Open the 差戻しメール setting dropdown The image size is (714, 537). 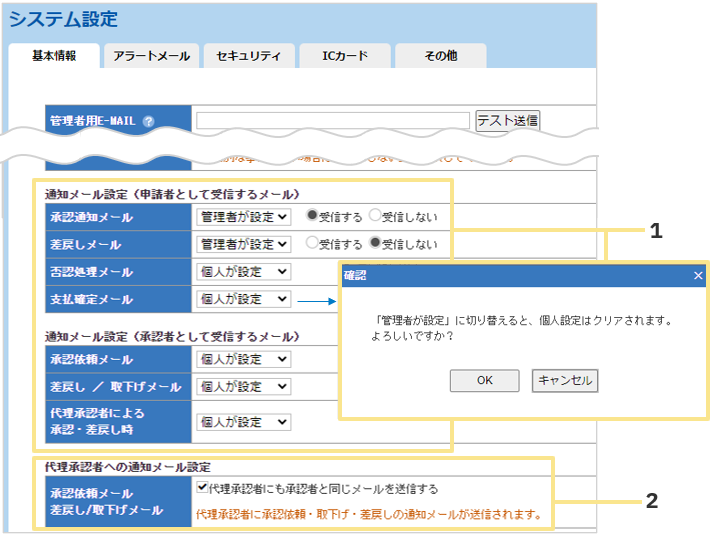tap(243, 243)
